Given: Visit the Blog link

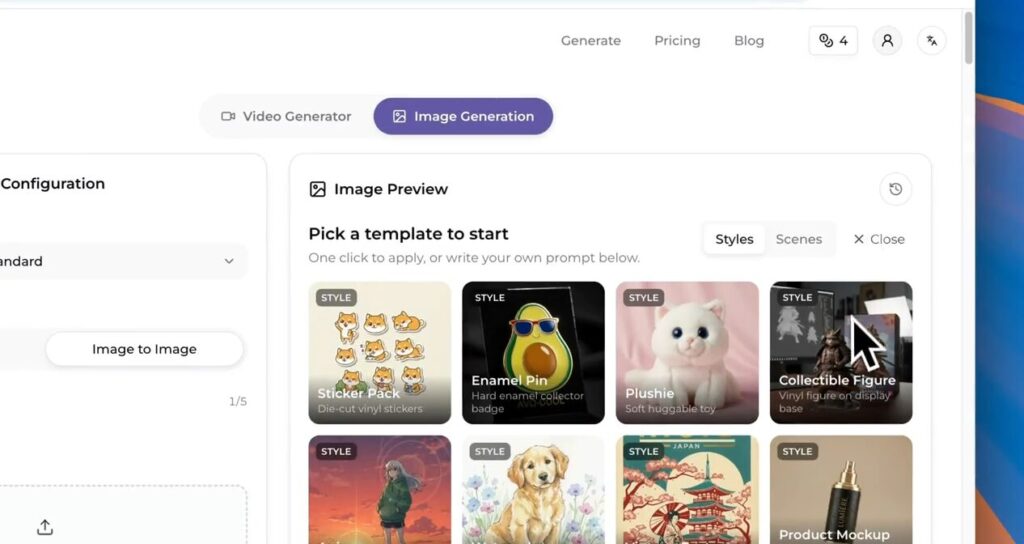Looking at the screenshot, I should pos(748,40).
